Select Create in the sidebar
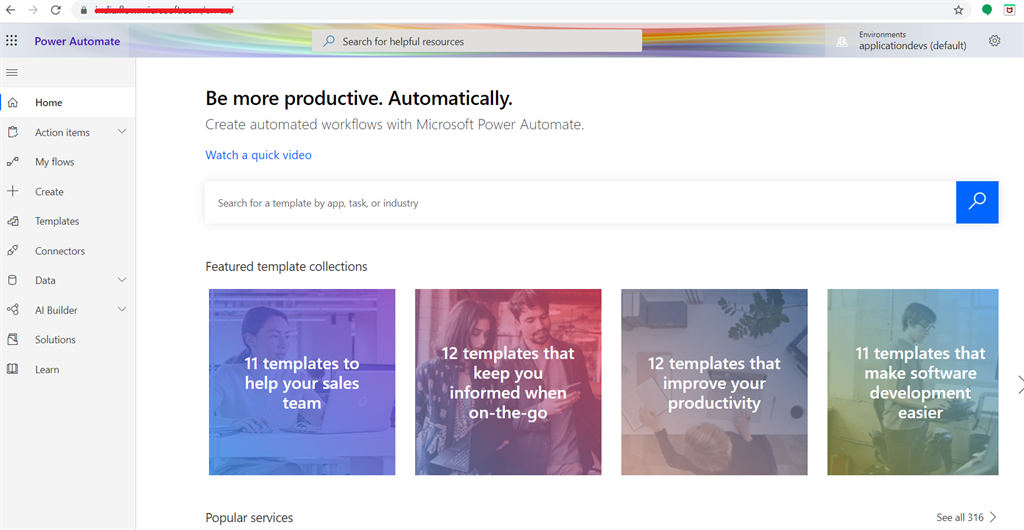This screenshot has width=1024, height=530. click(49, 192)
